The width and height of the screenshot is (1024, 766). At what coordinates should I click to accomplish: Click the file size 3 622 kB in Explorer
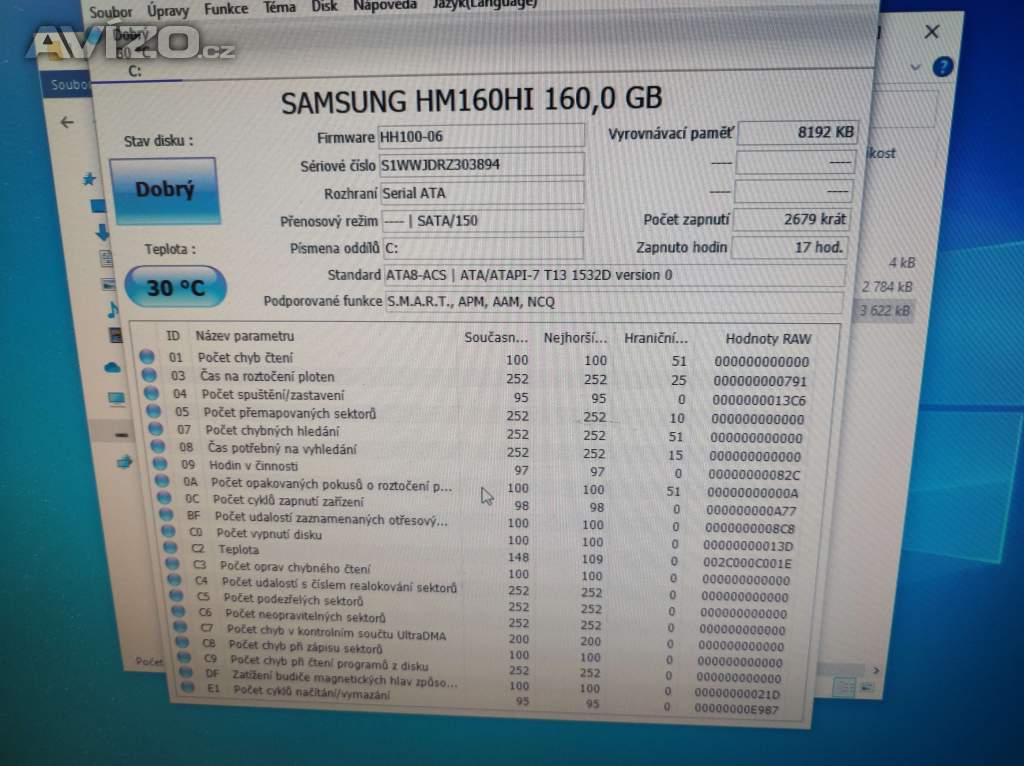[x=884, y=310]
